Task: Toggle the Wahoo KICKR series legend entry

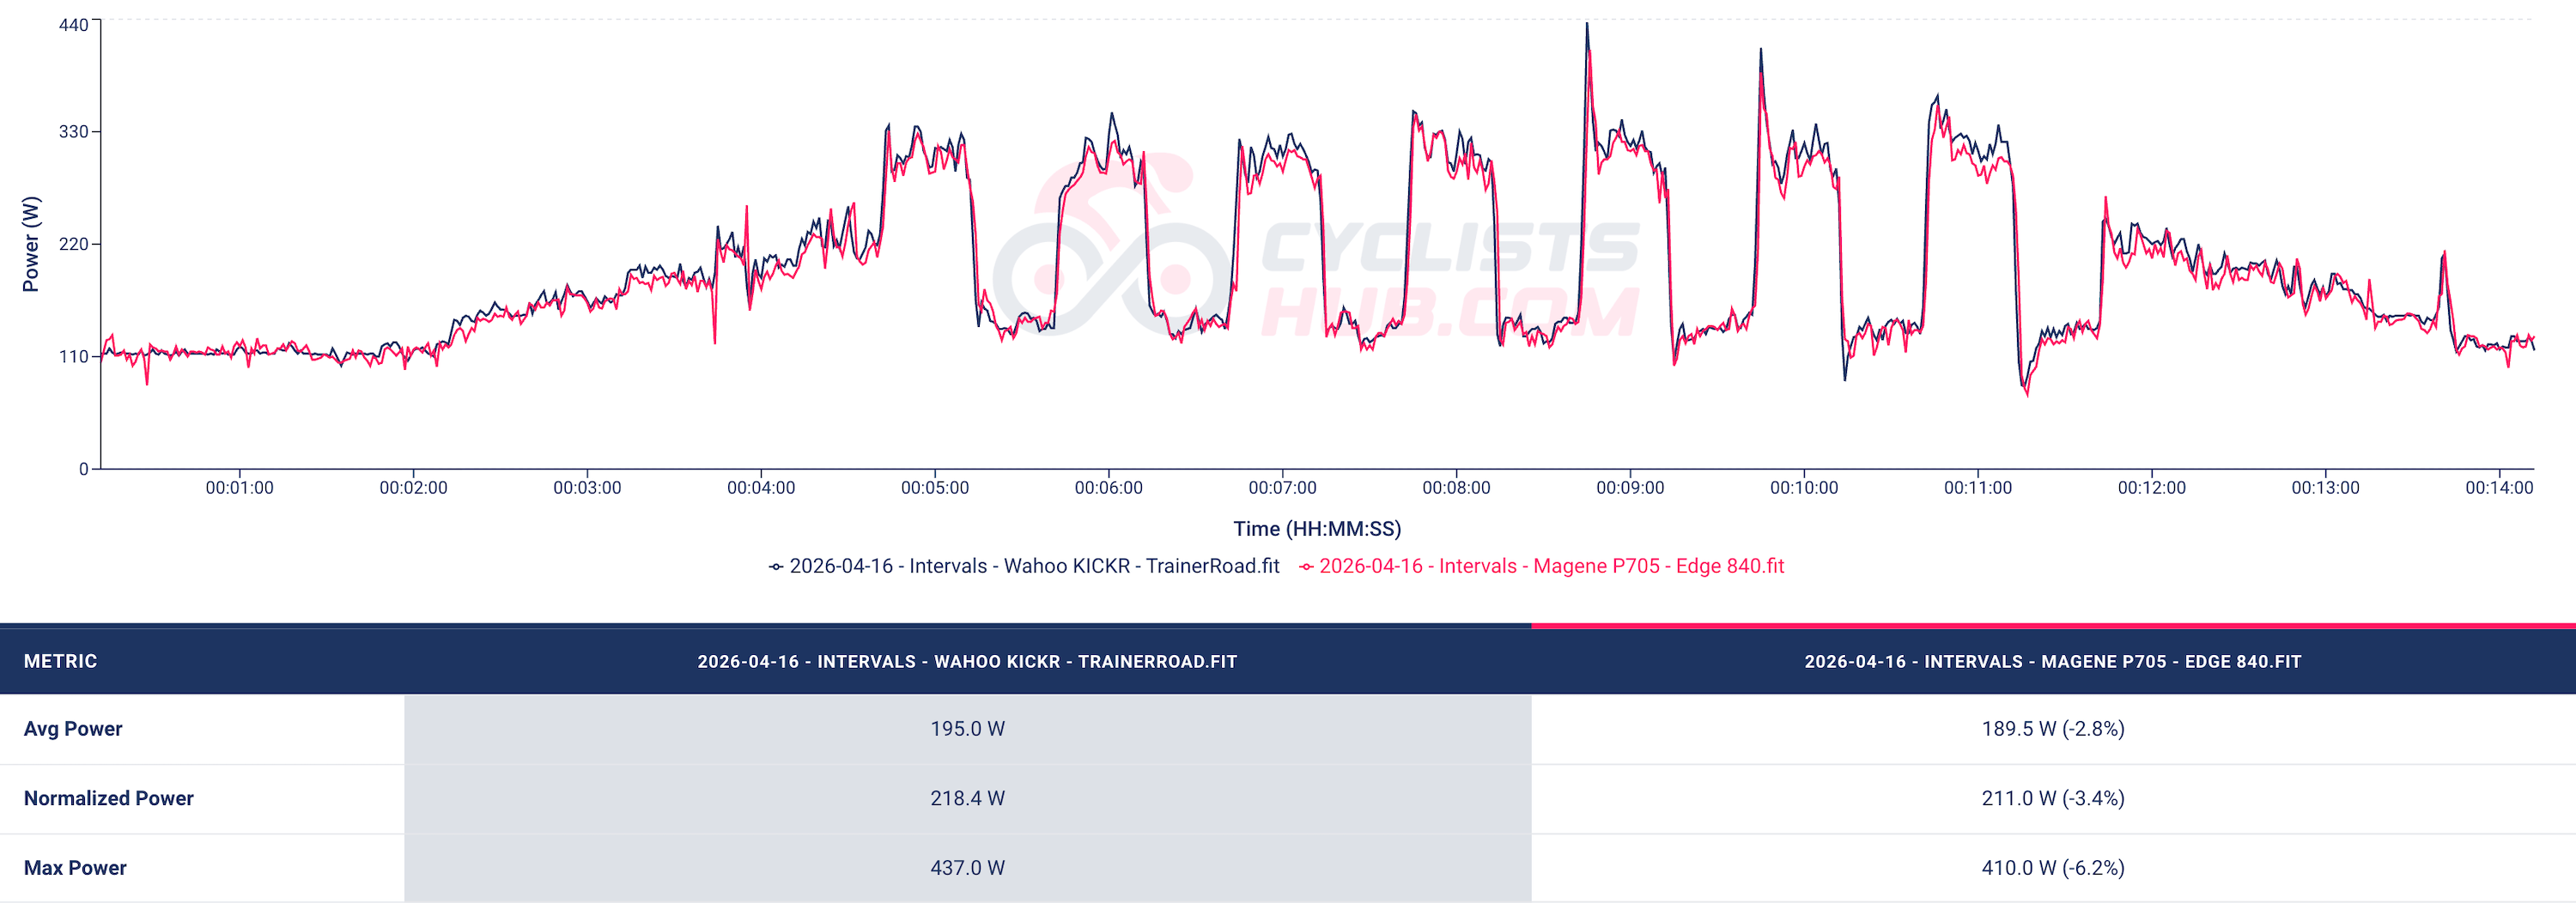Action: (x=1033, y=566)
